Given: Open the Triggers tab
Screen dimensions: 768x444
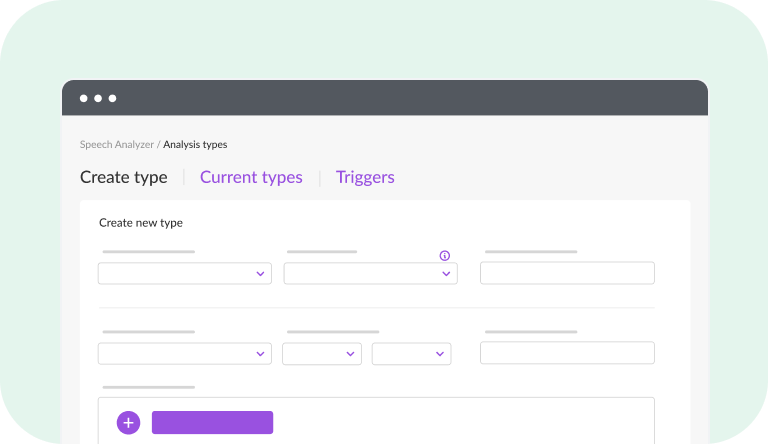Looking at the screenshot, I should (365, 177).
